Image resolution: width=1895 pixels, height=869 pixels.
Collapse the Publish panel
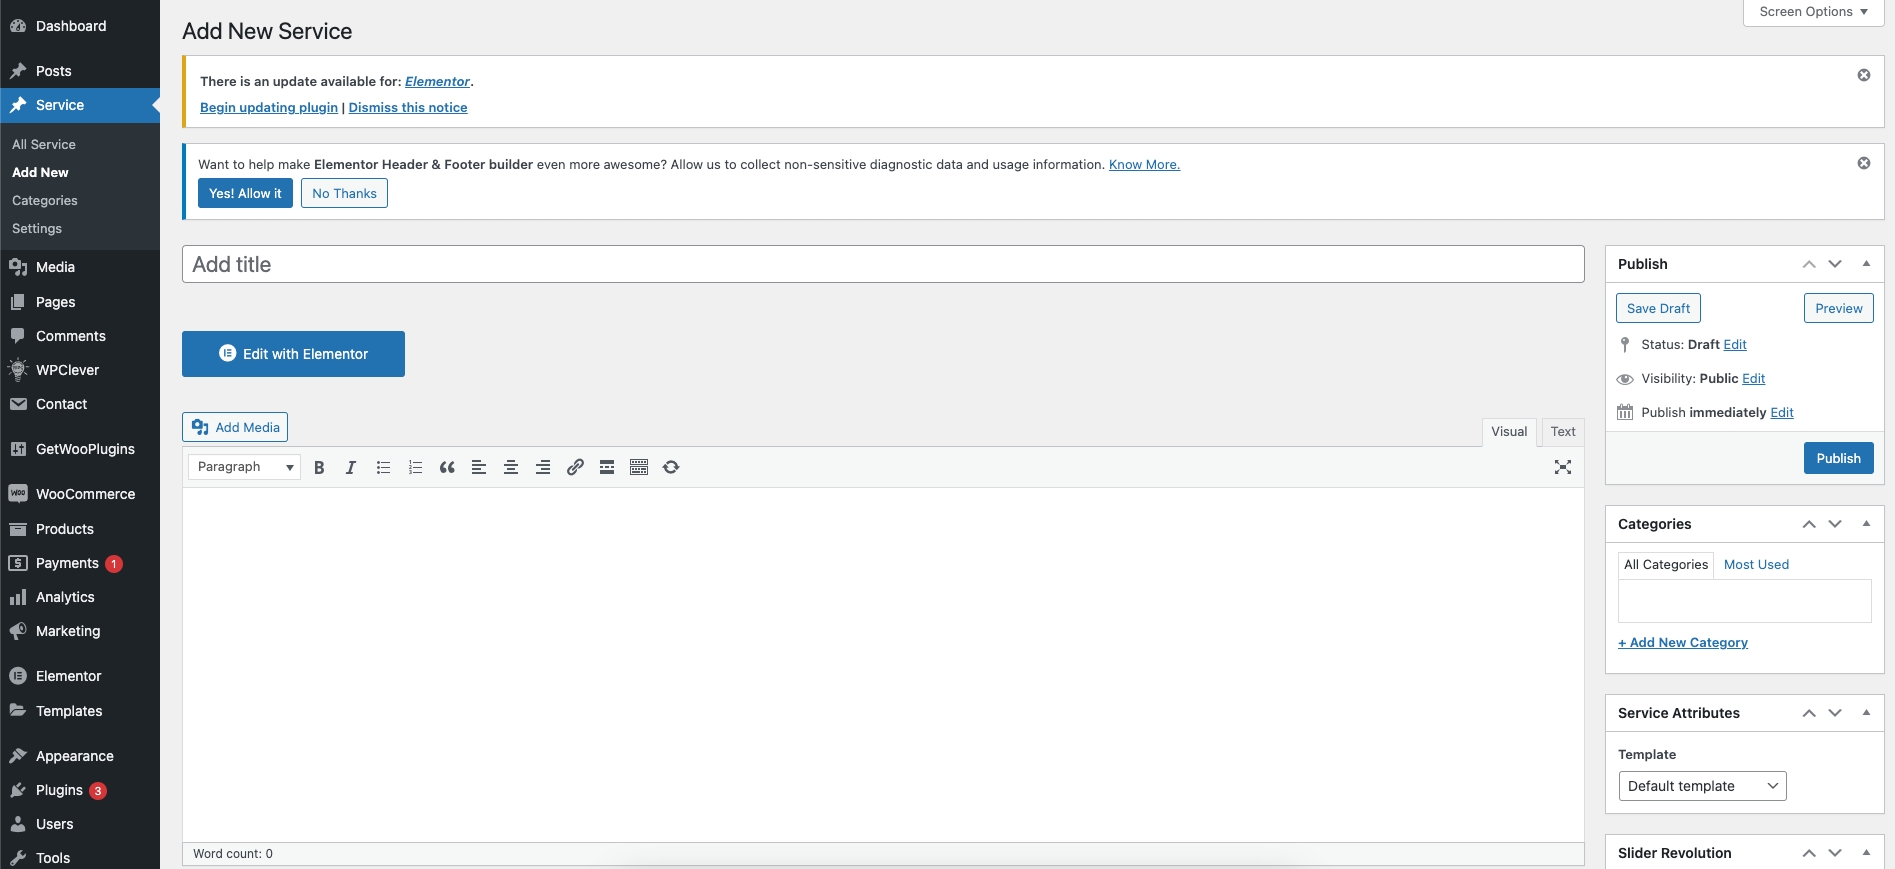[x=1866, y=264]
